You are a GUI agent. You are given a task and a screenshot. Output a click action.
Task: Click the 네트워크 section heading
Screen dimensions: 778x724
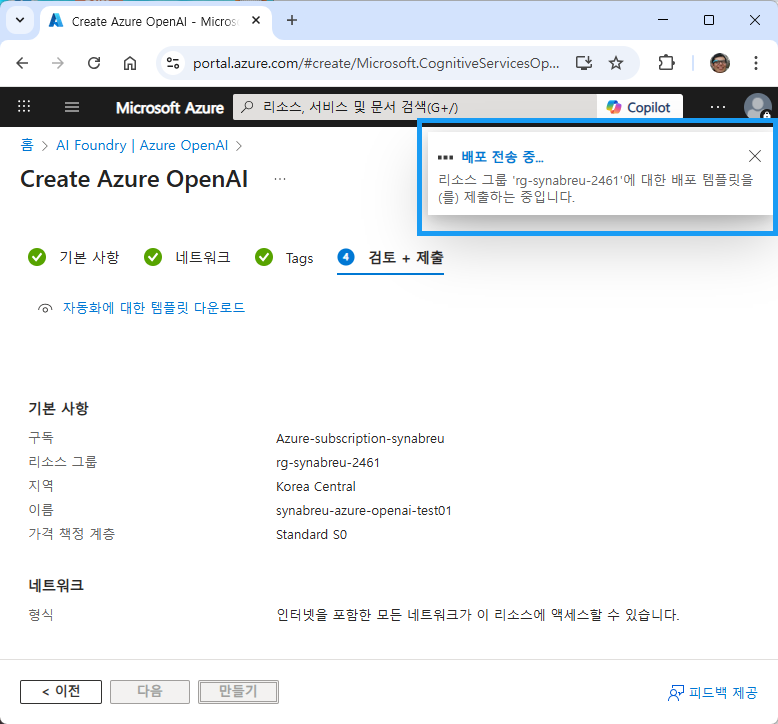56,586
